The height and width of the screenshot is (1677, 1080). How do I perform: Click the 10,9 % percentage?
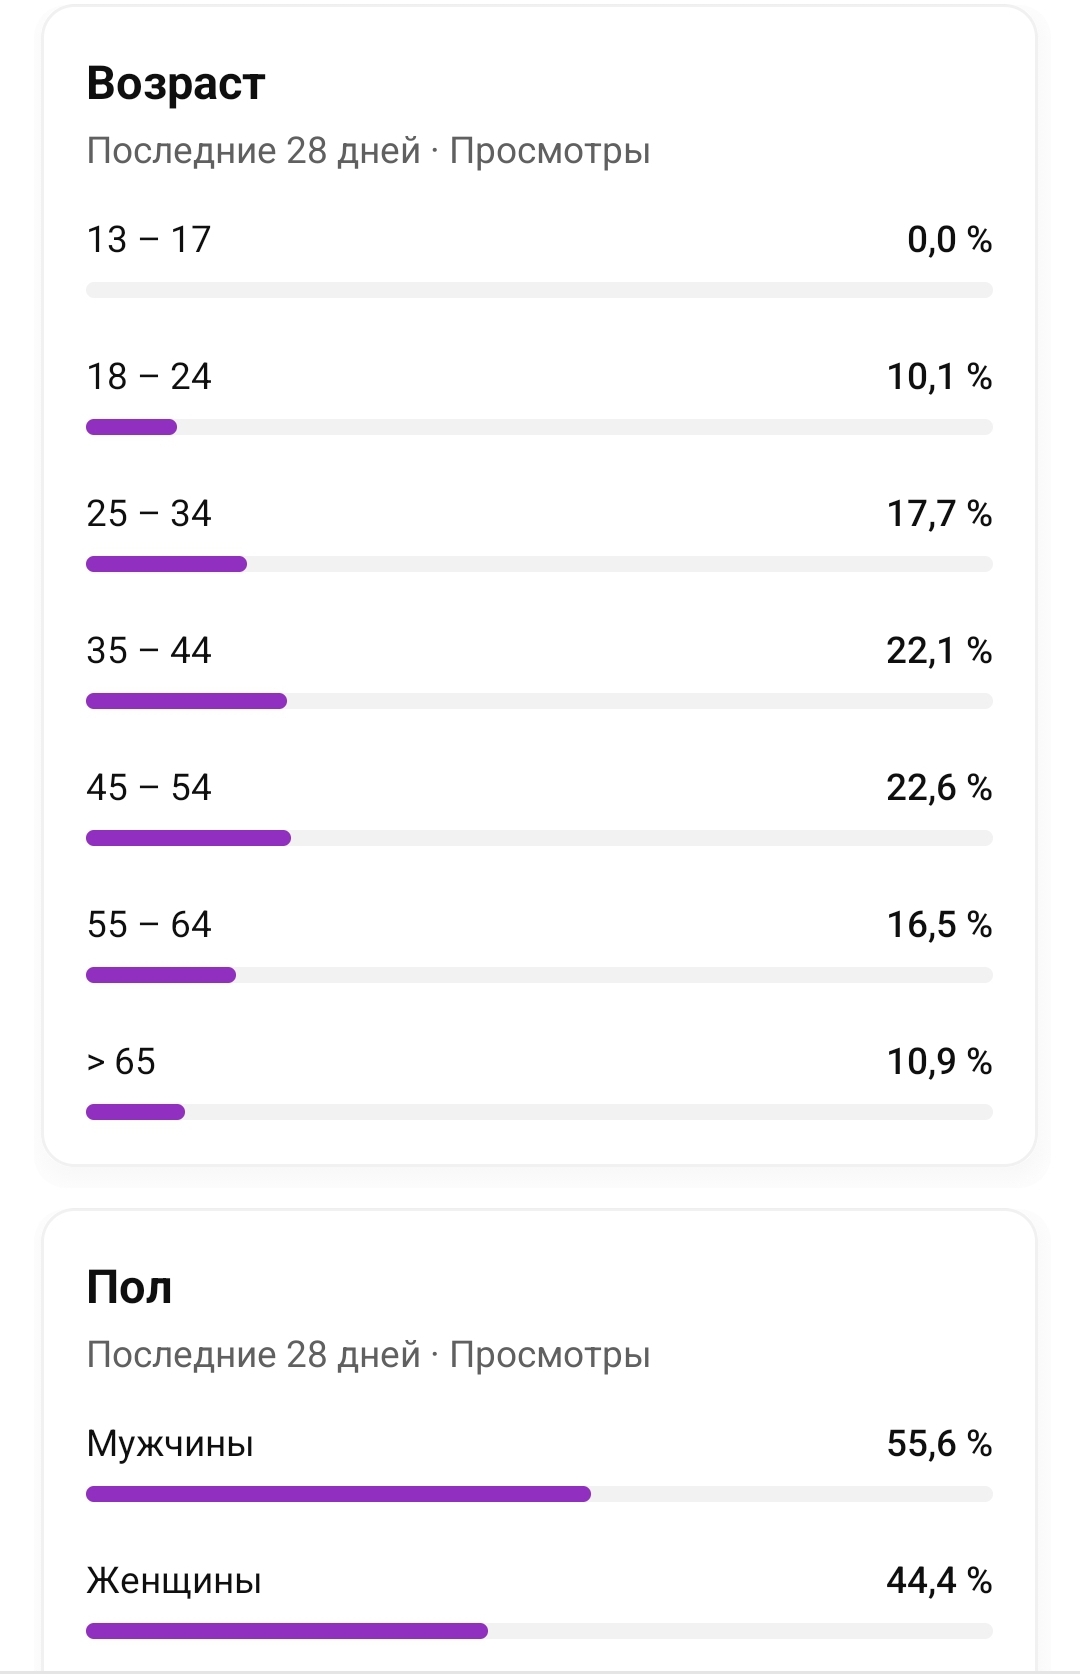click(938, 1062)
